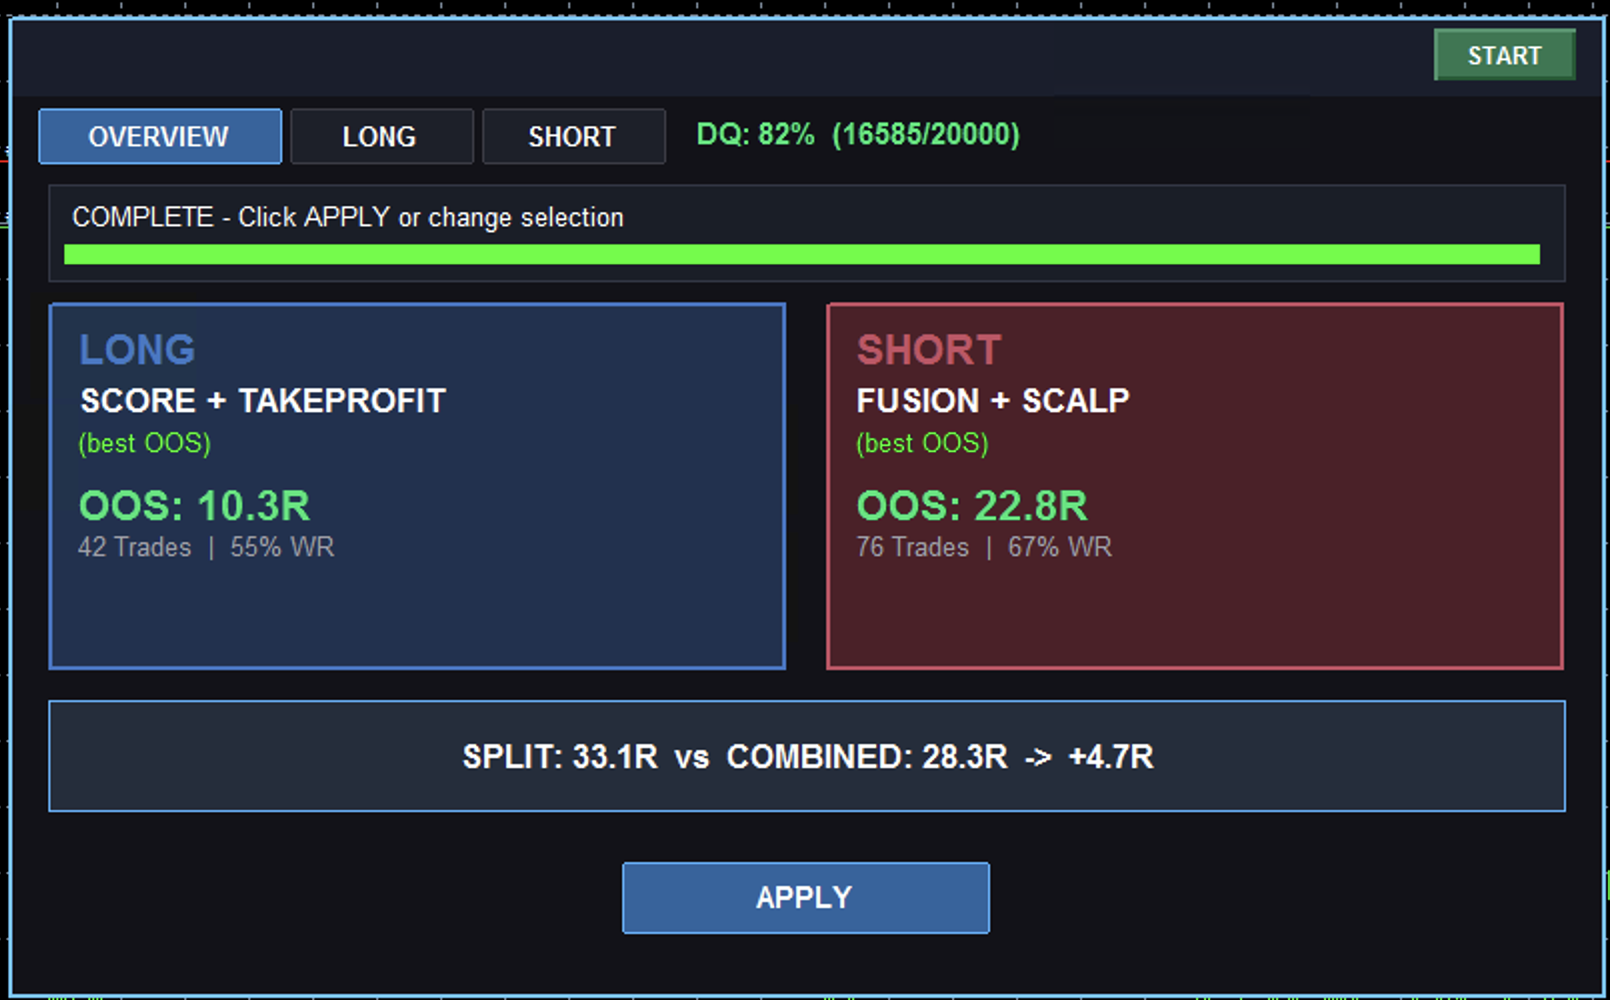Image resolution: width=1610 pixels, height=1000 pixels.
Task: Click the LONG card's (best OOS) label
Action: point(145,443)
